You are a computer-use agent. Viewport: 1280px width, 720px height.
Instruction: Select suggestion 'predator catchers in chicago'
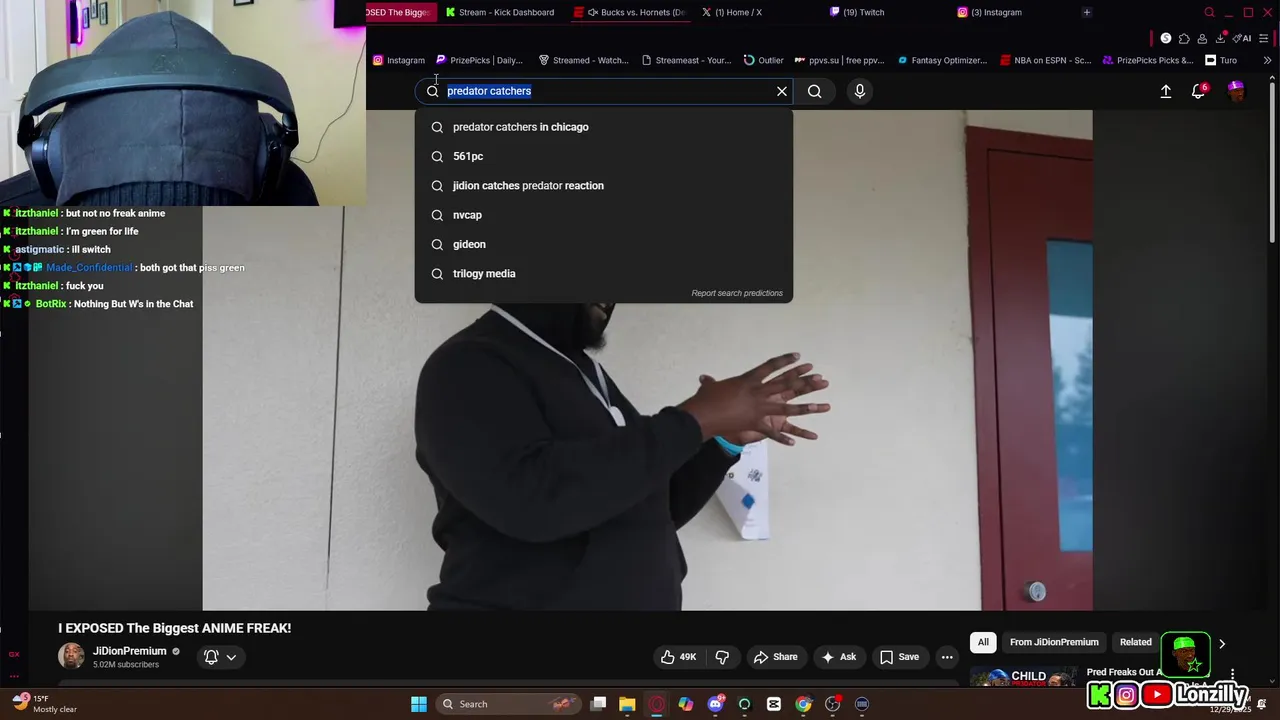tap(604, 127)
